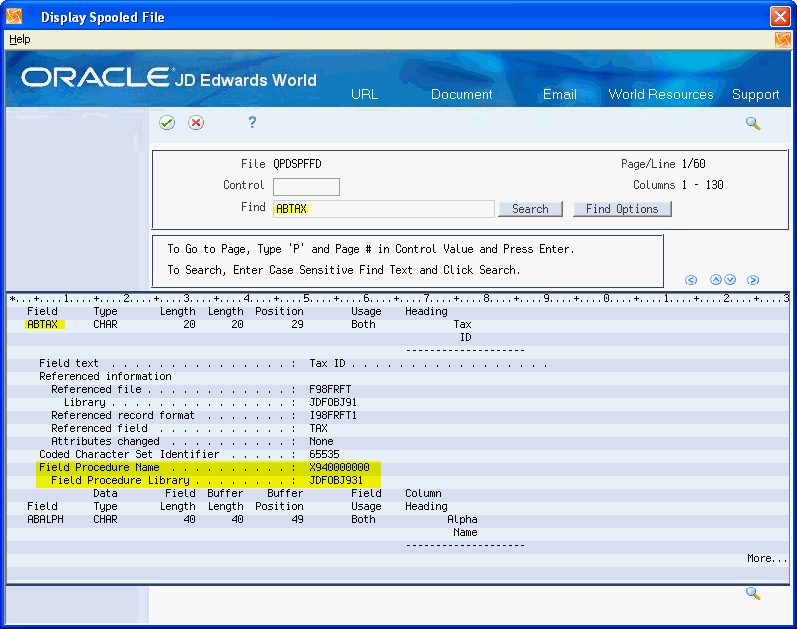Click the highlighted ABTAX field name
The image size is (797, 629).
42,324
